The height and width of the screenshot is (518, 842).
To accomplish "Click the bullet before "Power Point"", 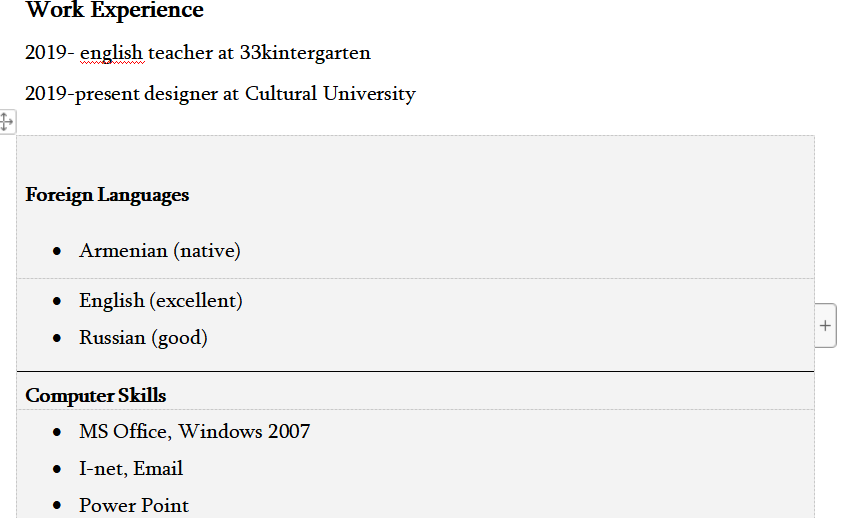I will [59, 506].
